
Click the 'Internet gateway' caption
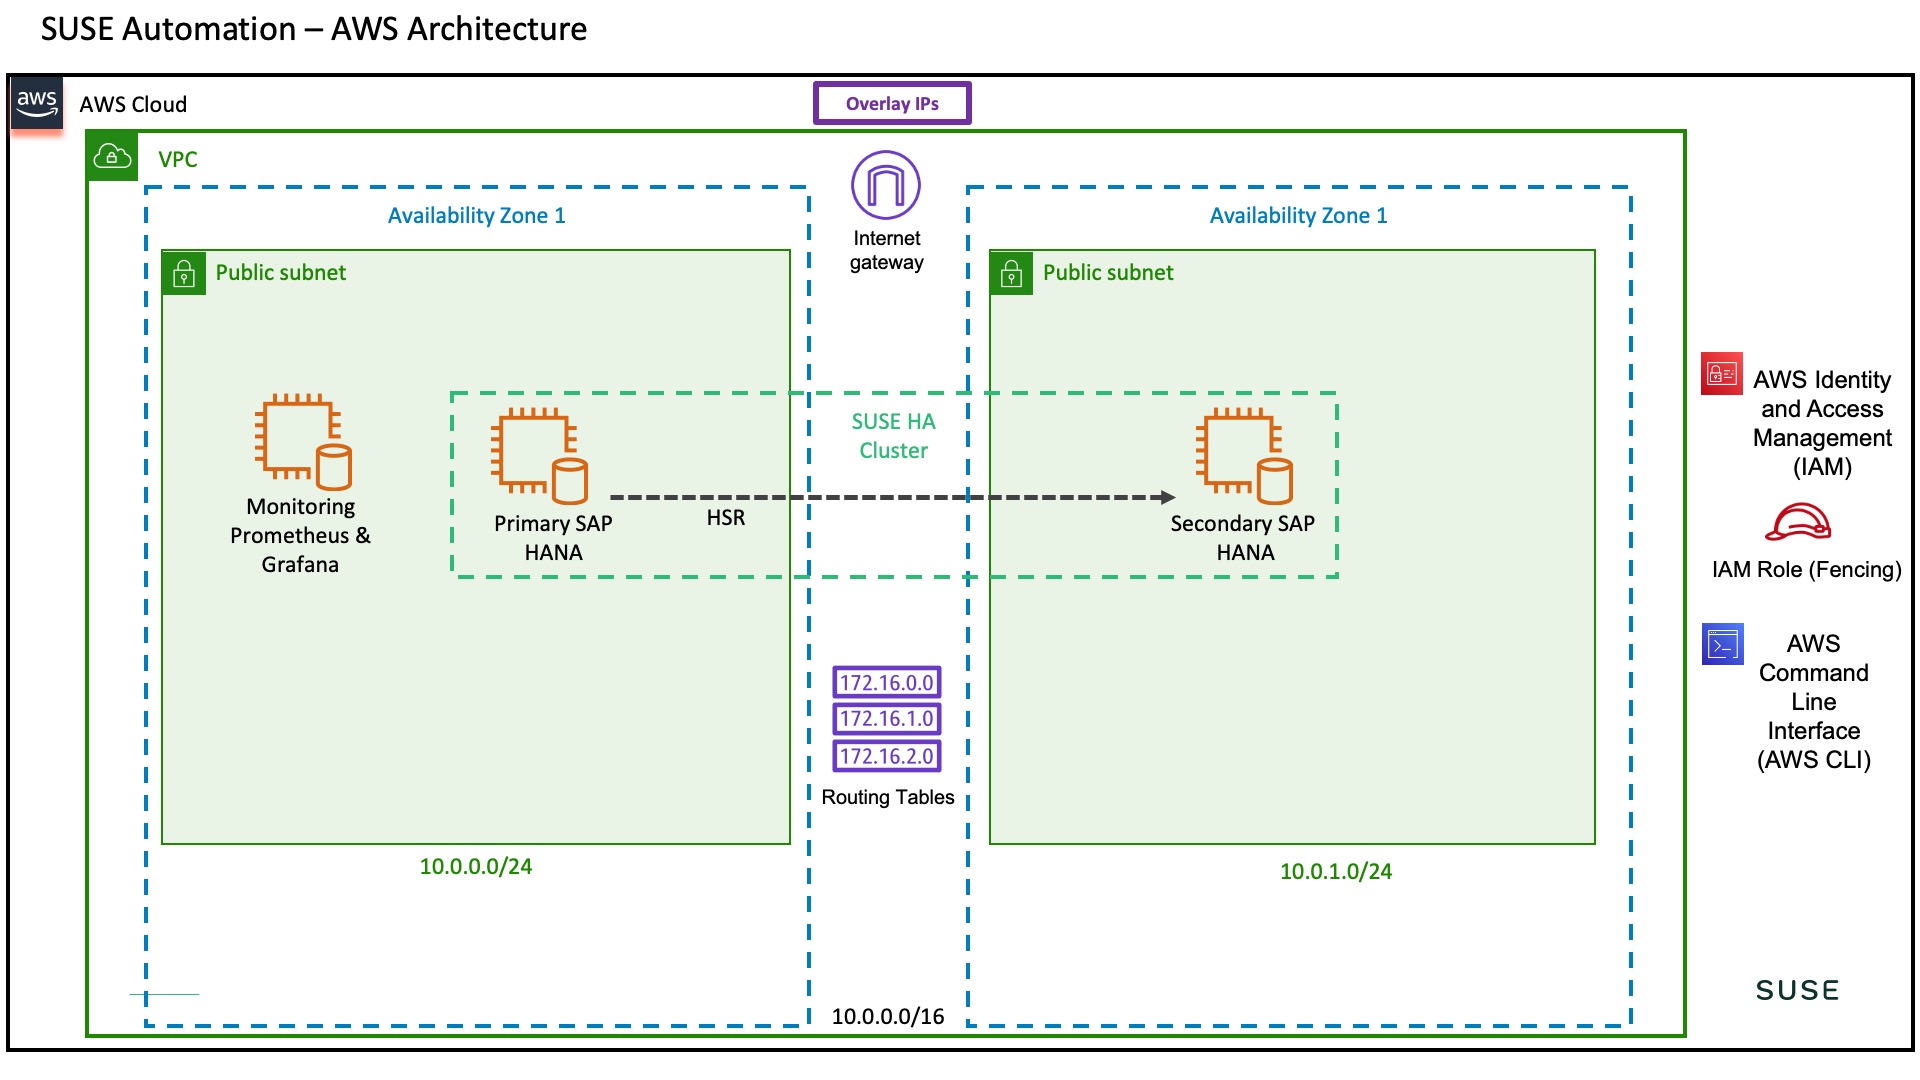[x=887, y=250]
